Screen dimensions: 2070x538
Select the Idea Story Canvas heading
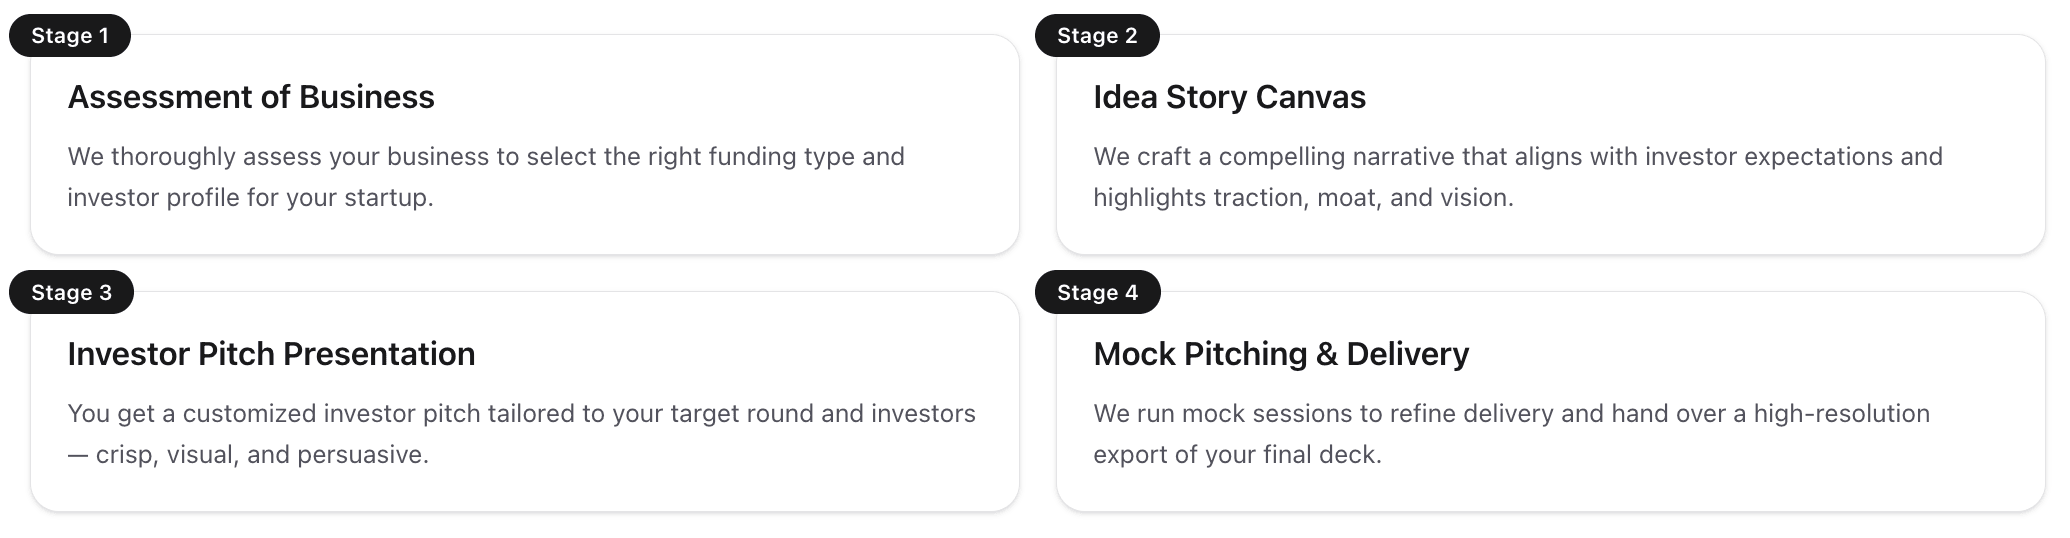[1229, 97]
